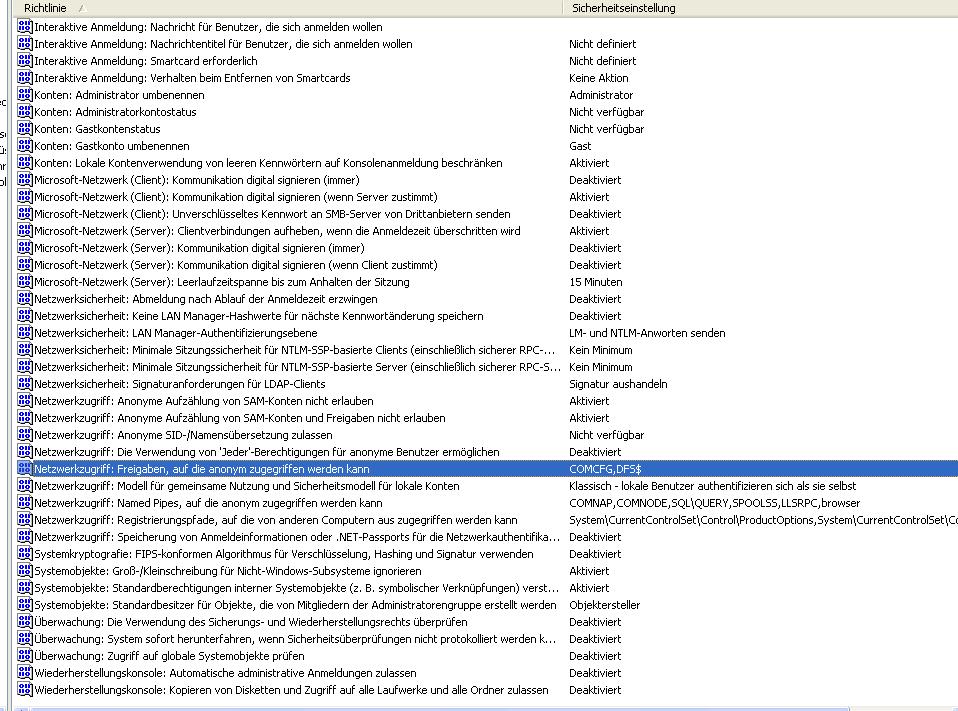This screenshot has height=711, width=958.
Task: Select "Systemobjekte: Standardberechtigungen interner Systemobjekte" policy text
Action: click(x=296, y=588)
